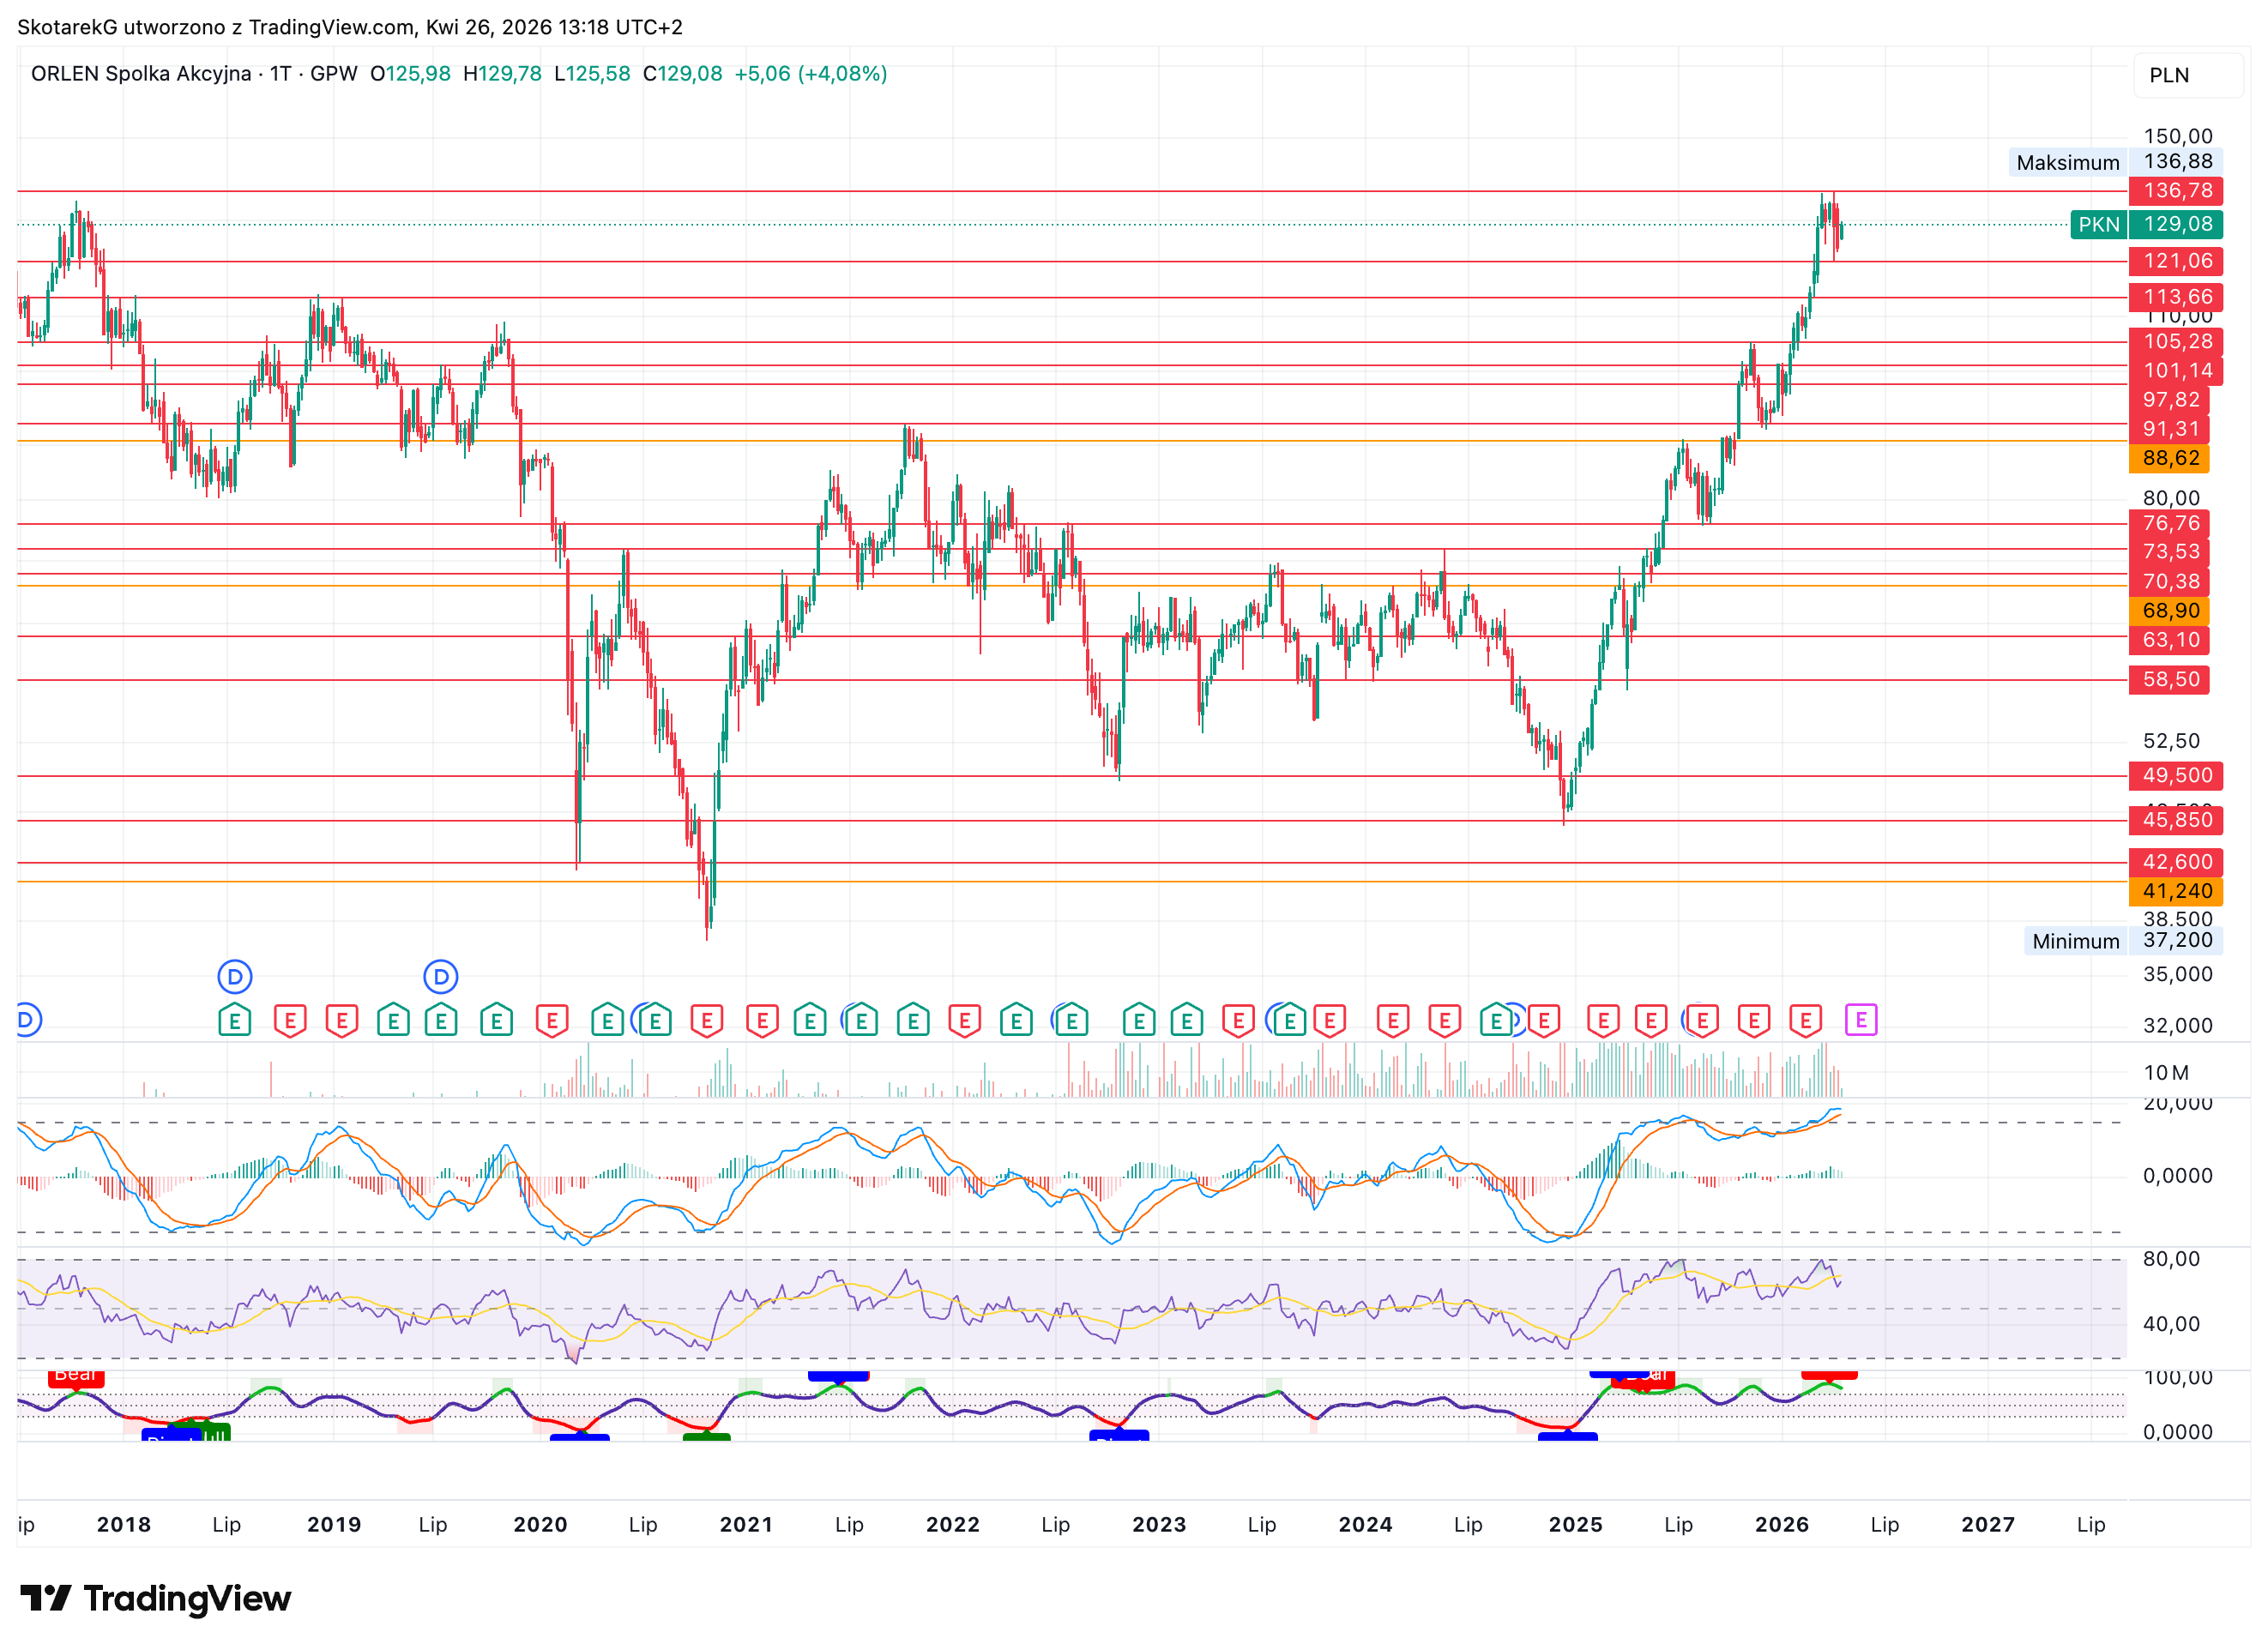The image size is (2268, 1650).
Task: Click the red level label 42,600
Action: 2176,862
